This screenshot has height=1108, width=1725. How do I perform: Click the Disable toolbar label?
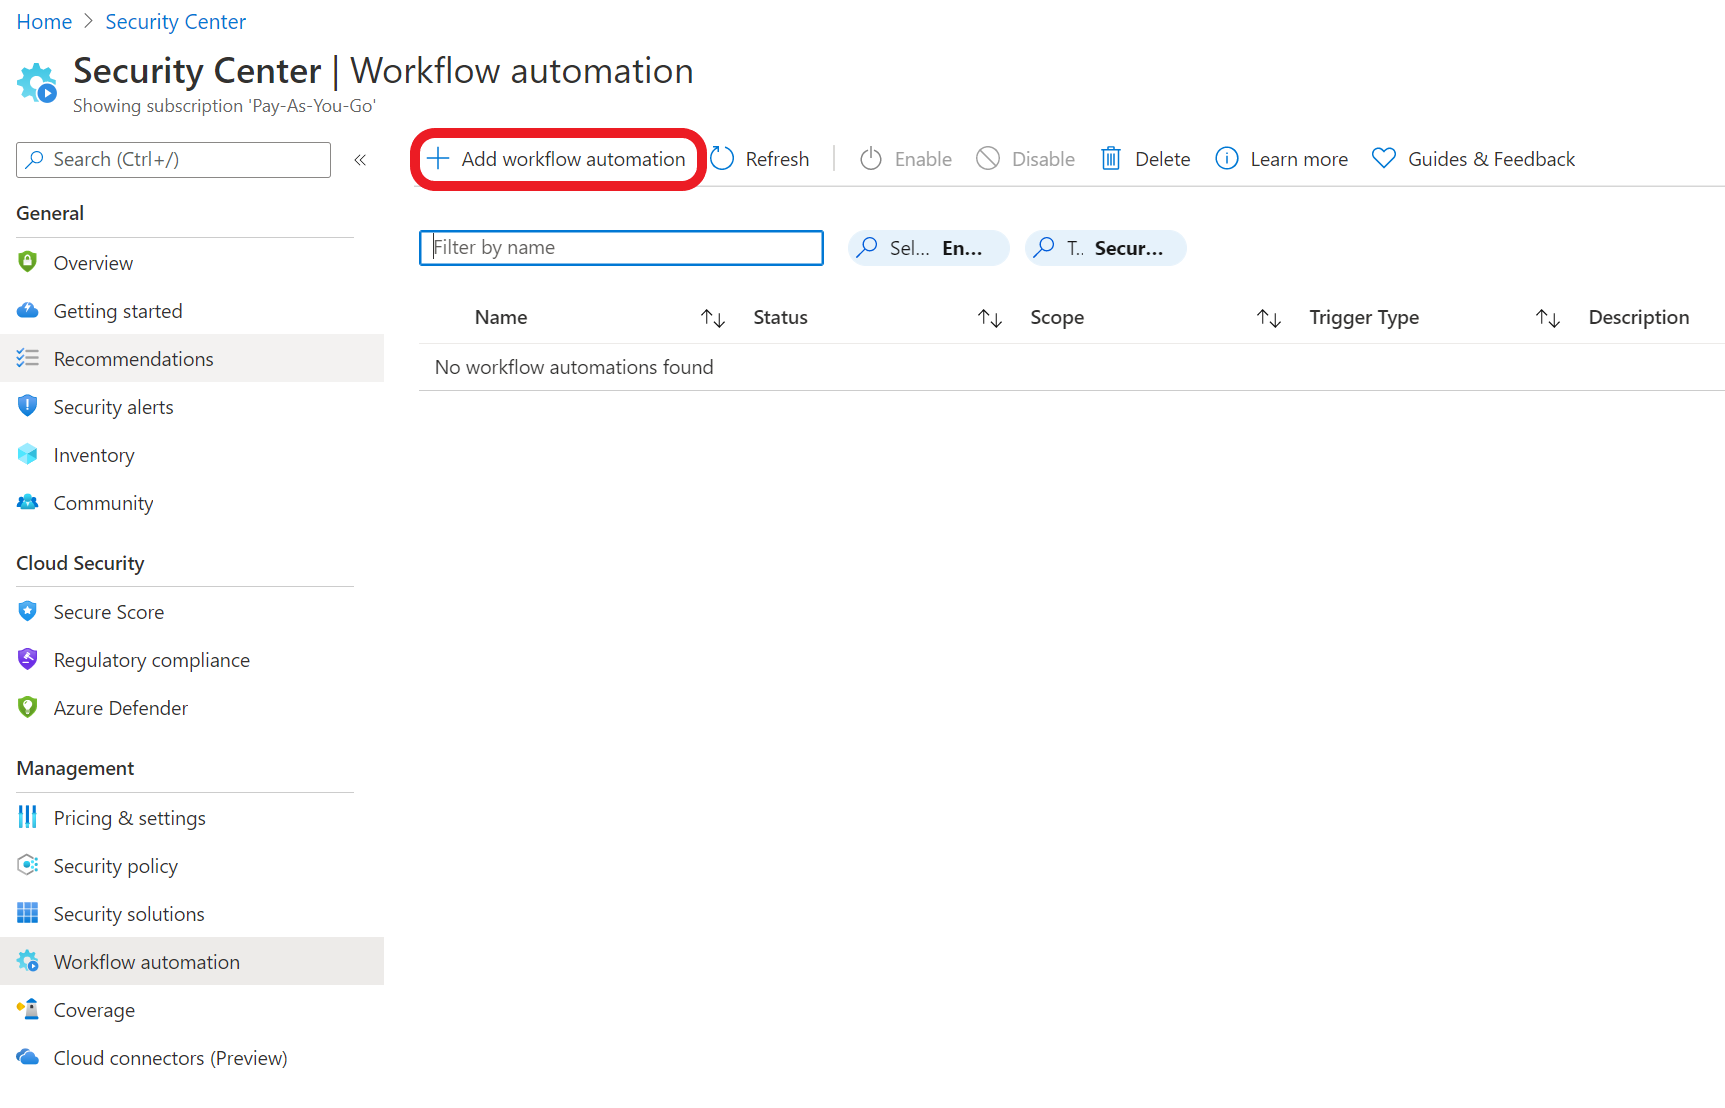click(1043, 159)
